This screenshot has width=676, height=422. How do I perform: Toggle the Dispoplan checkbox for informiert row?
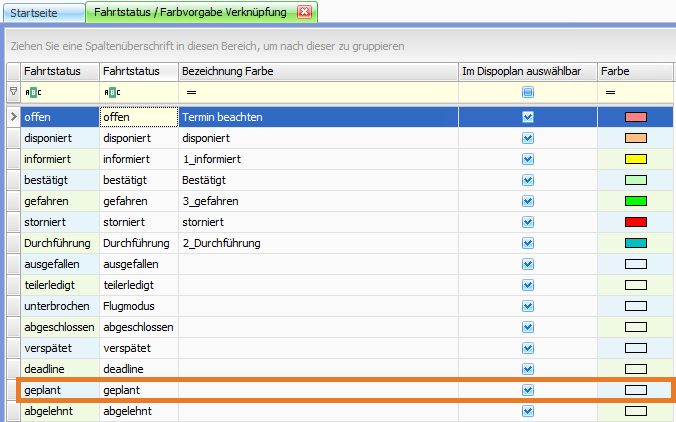coord(528,159)
